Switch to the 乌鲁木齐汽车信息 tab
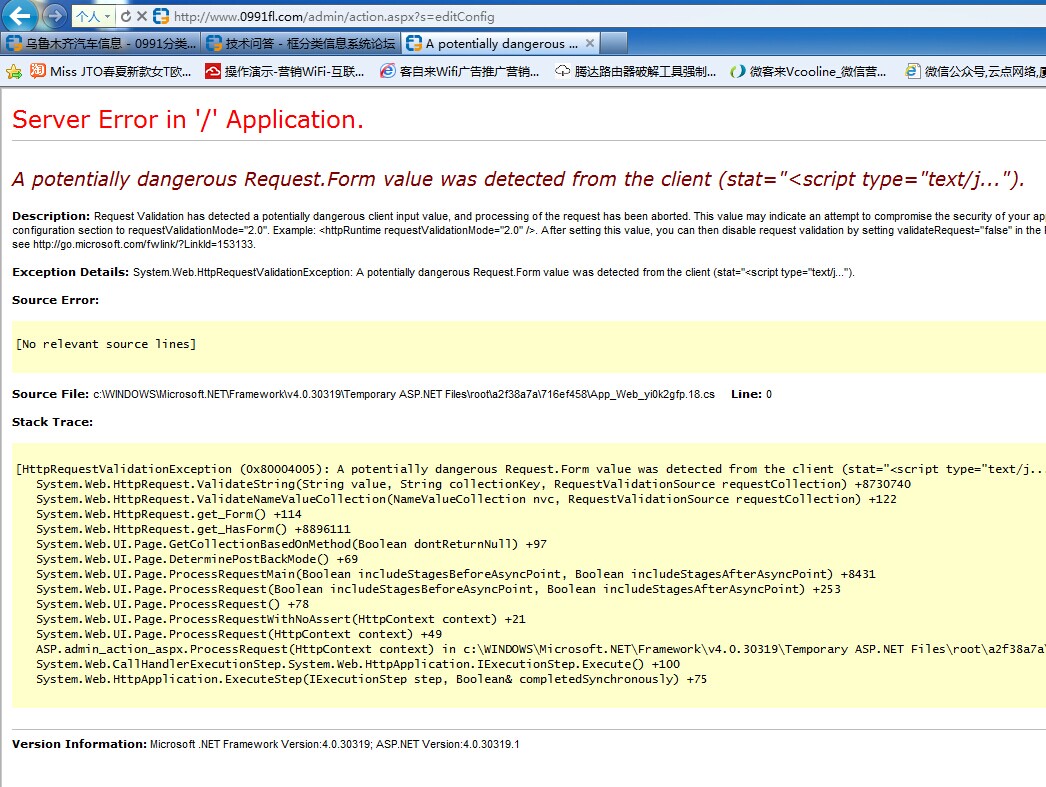The height and width of the screenshot is (787, 1046). click(x=100, y=43)
